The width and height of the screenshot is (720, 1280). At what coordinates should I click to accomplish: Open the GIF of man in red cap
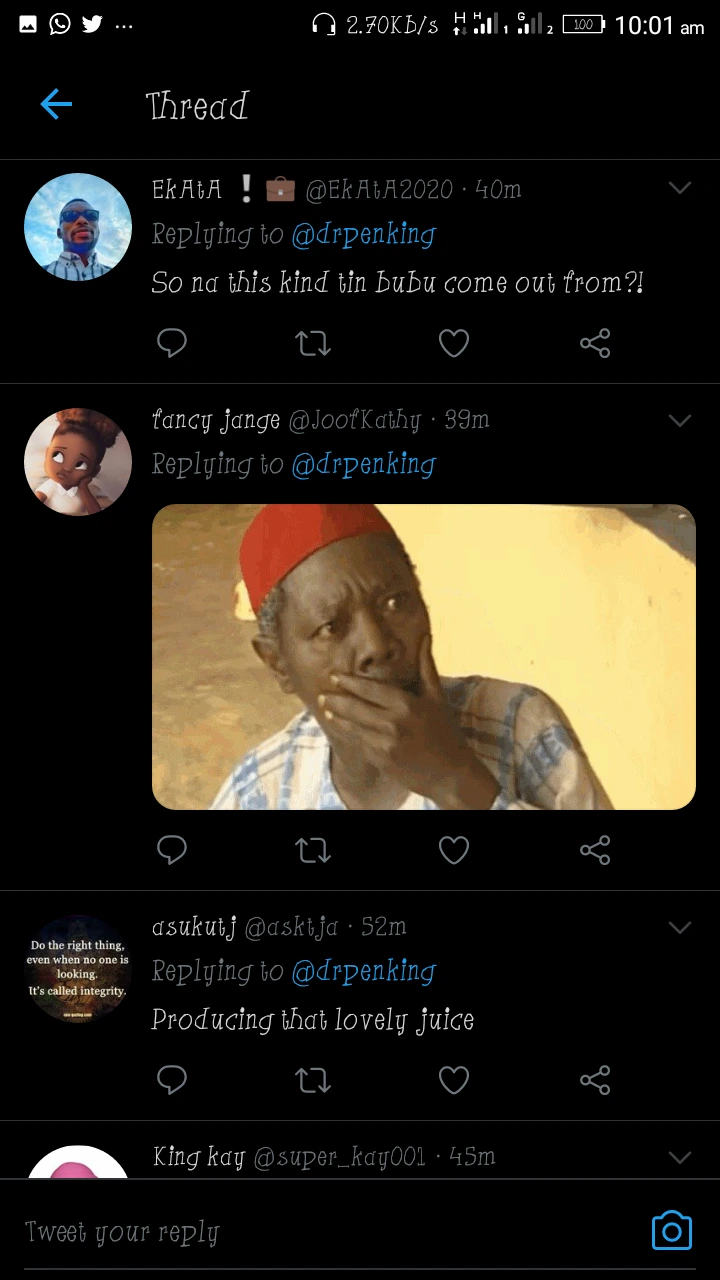click(x=423, y=657)
